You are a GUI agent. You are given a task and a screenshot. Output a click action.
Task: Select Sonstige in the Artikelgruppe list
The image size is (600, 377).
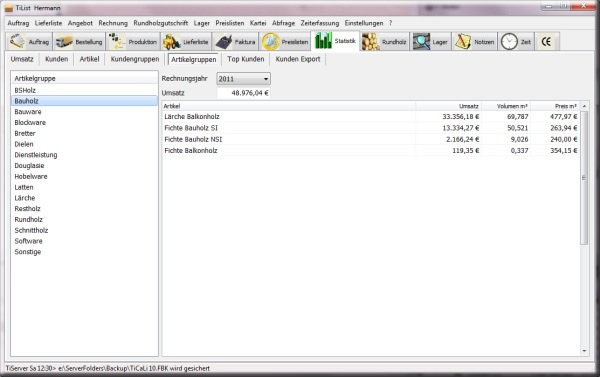[84, 251]
